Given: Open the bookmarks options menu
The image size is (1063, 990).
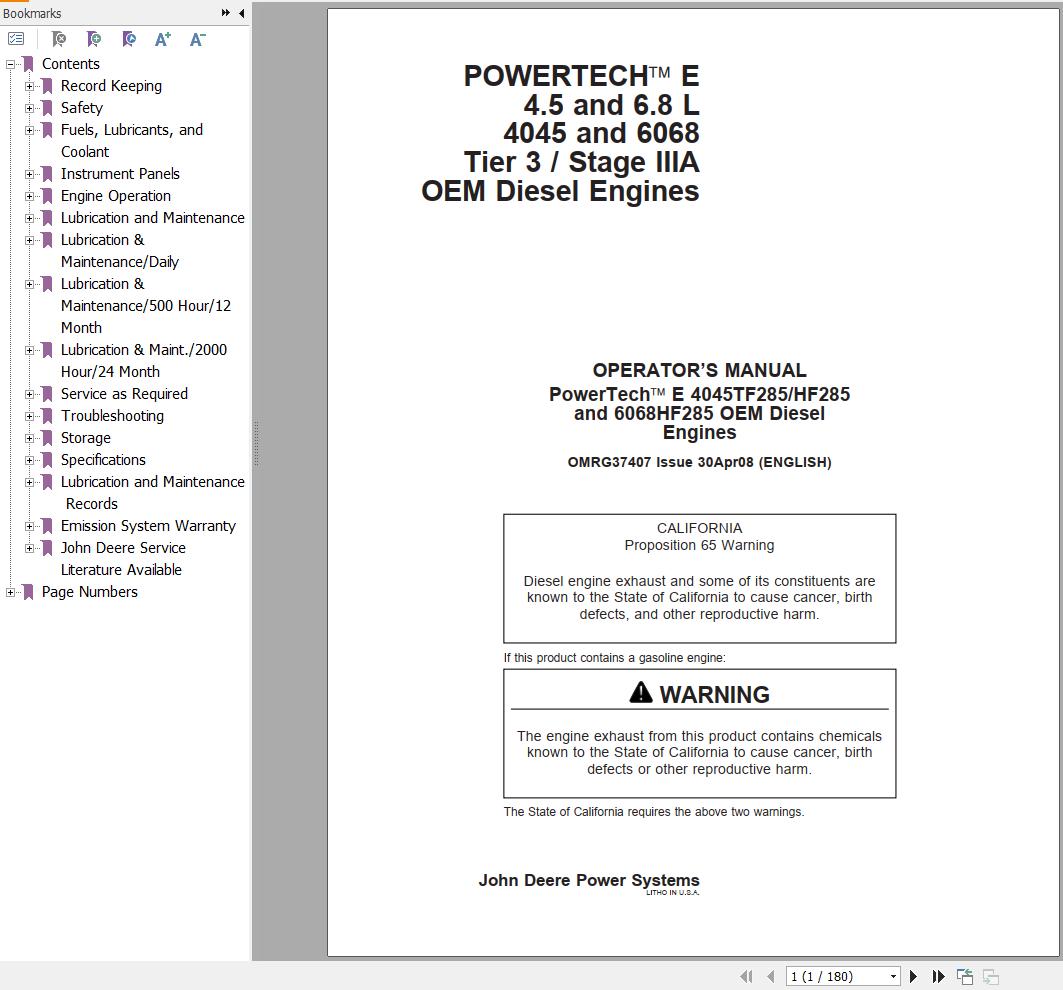Looking at the screenshot, I should (16, 39).
